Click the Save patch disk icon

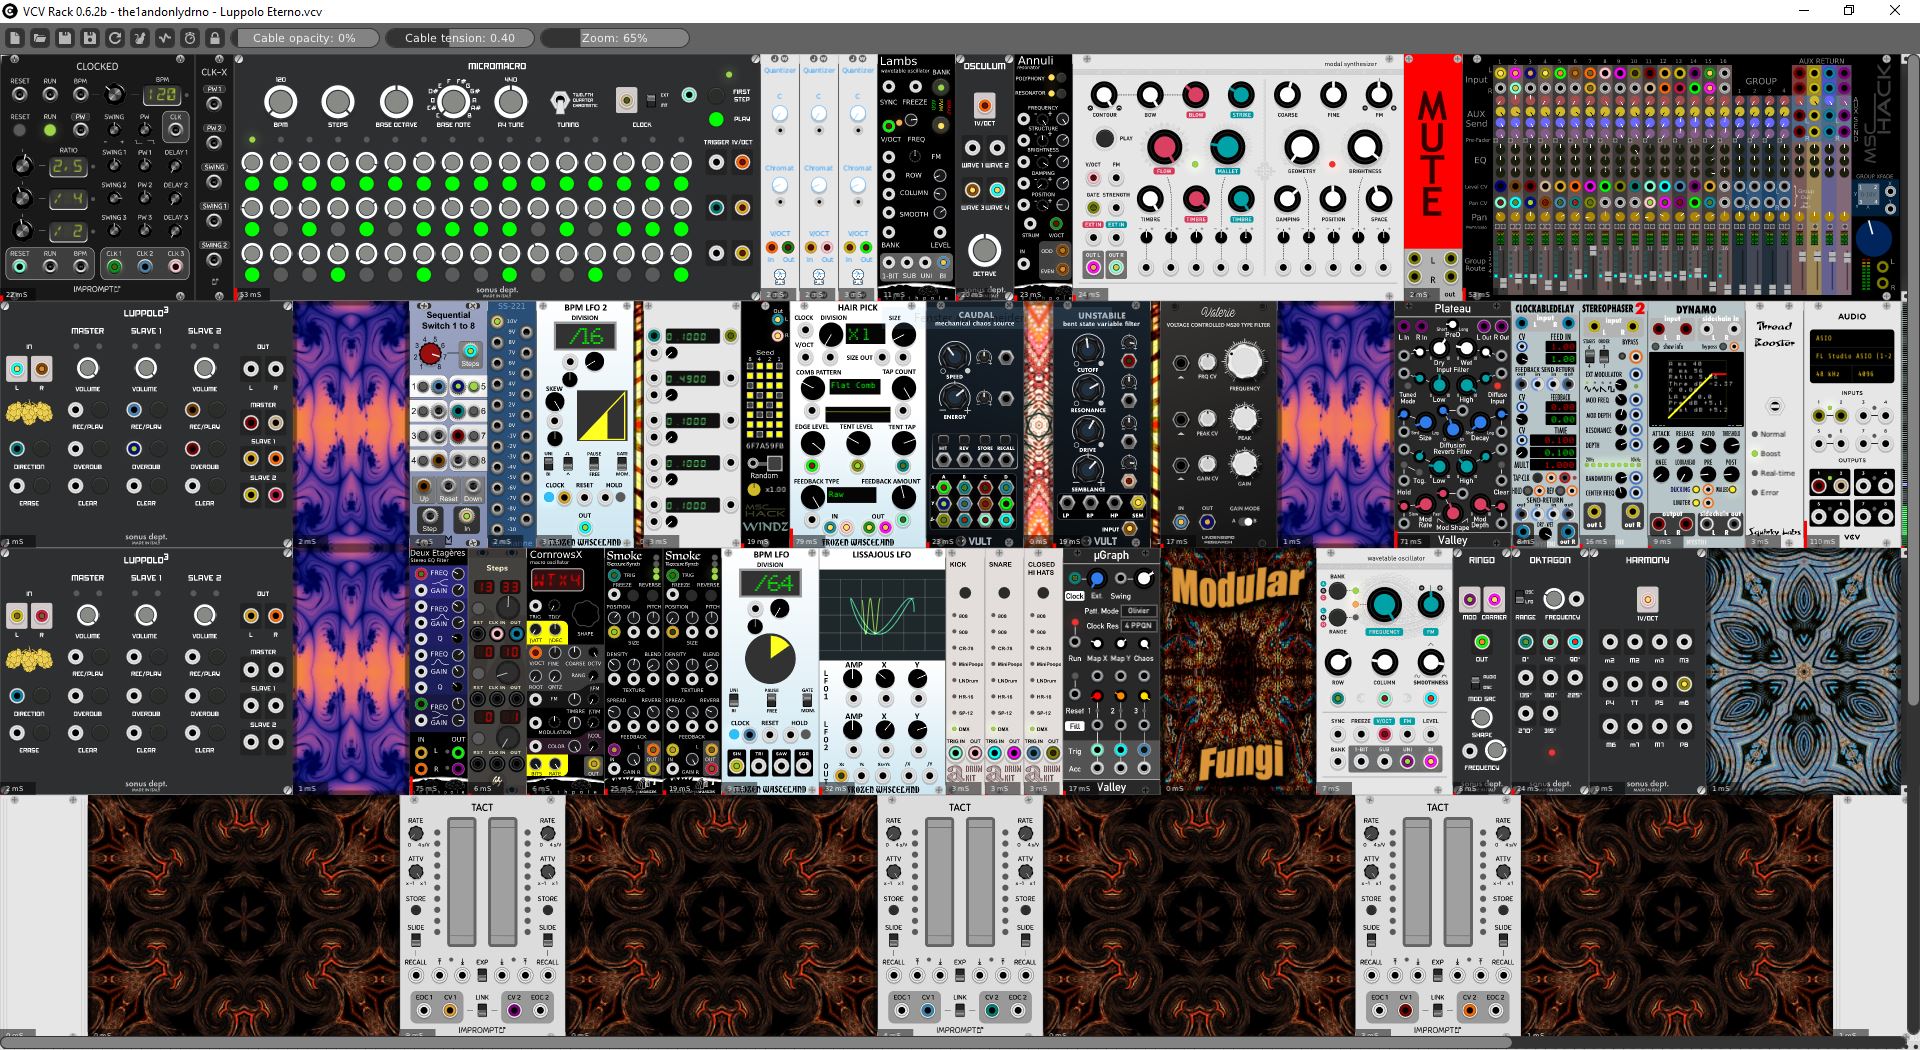65,38
